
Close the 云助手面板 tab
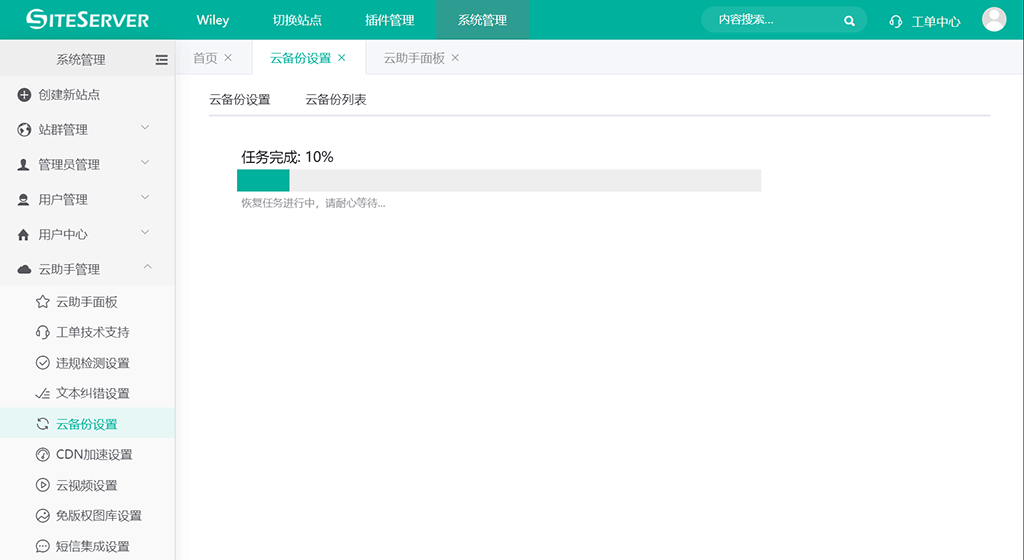tap(455, 58)
